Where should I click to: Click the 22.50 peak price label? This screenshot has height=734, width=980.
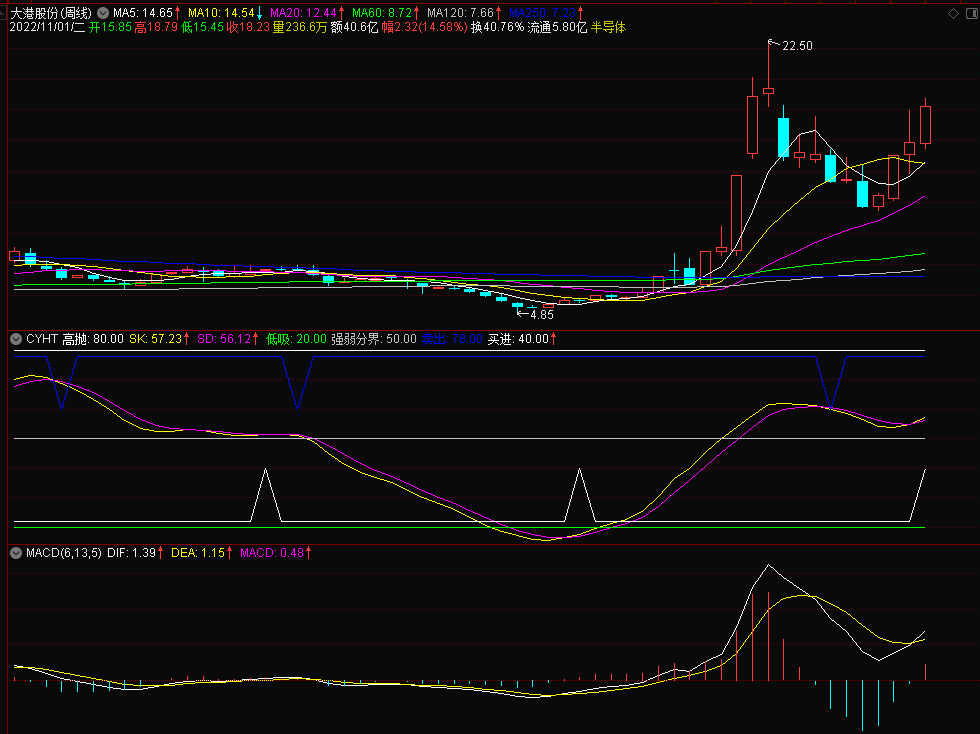click(798, 46)
